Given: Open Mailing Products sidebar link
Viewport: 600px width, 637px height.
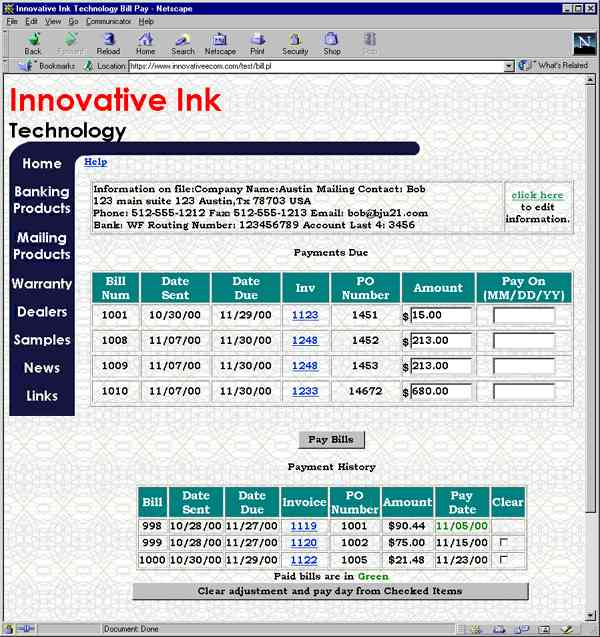Looking at the screenshot, I should point(42,246).
